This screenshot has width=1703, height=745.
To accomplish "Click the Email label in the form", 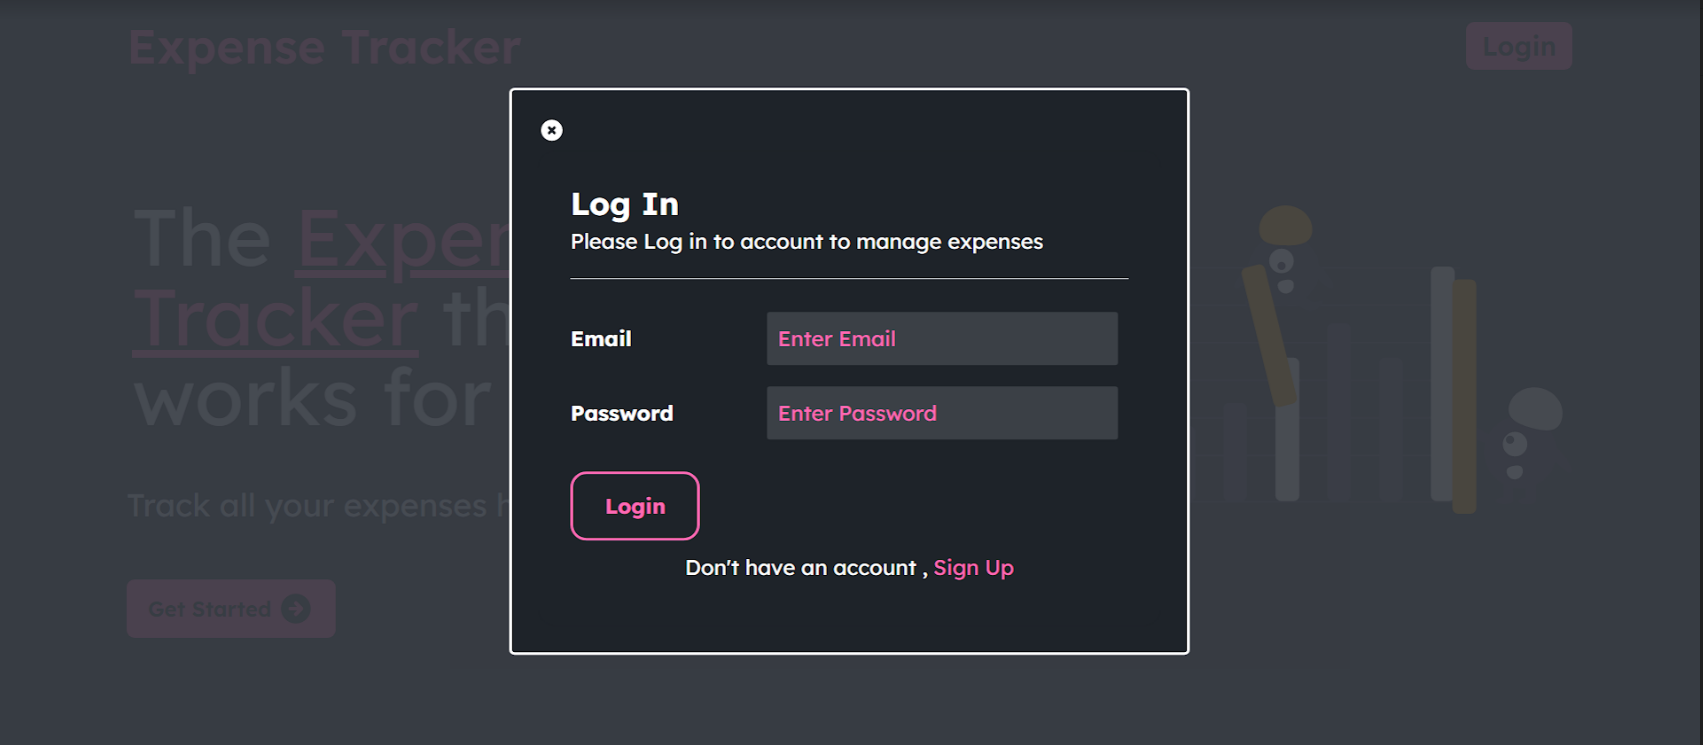I will [600, 338].
